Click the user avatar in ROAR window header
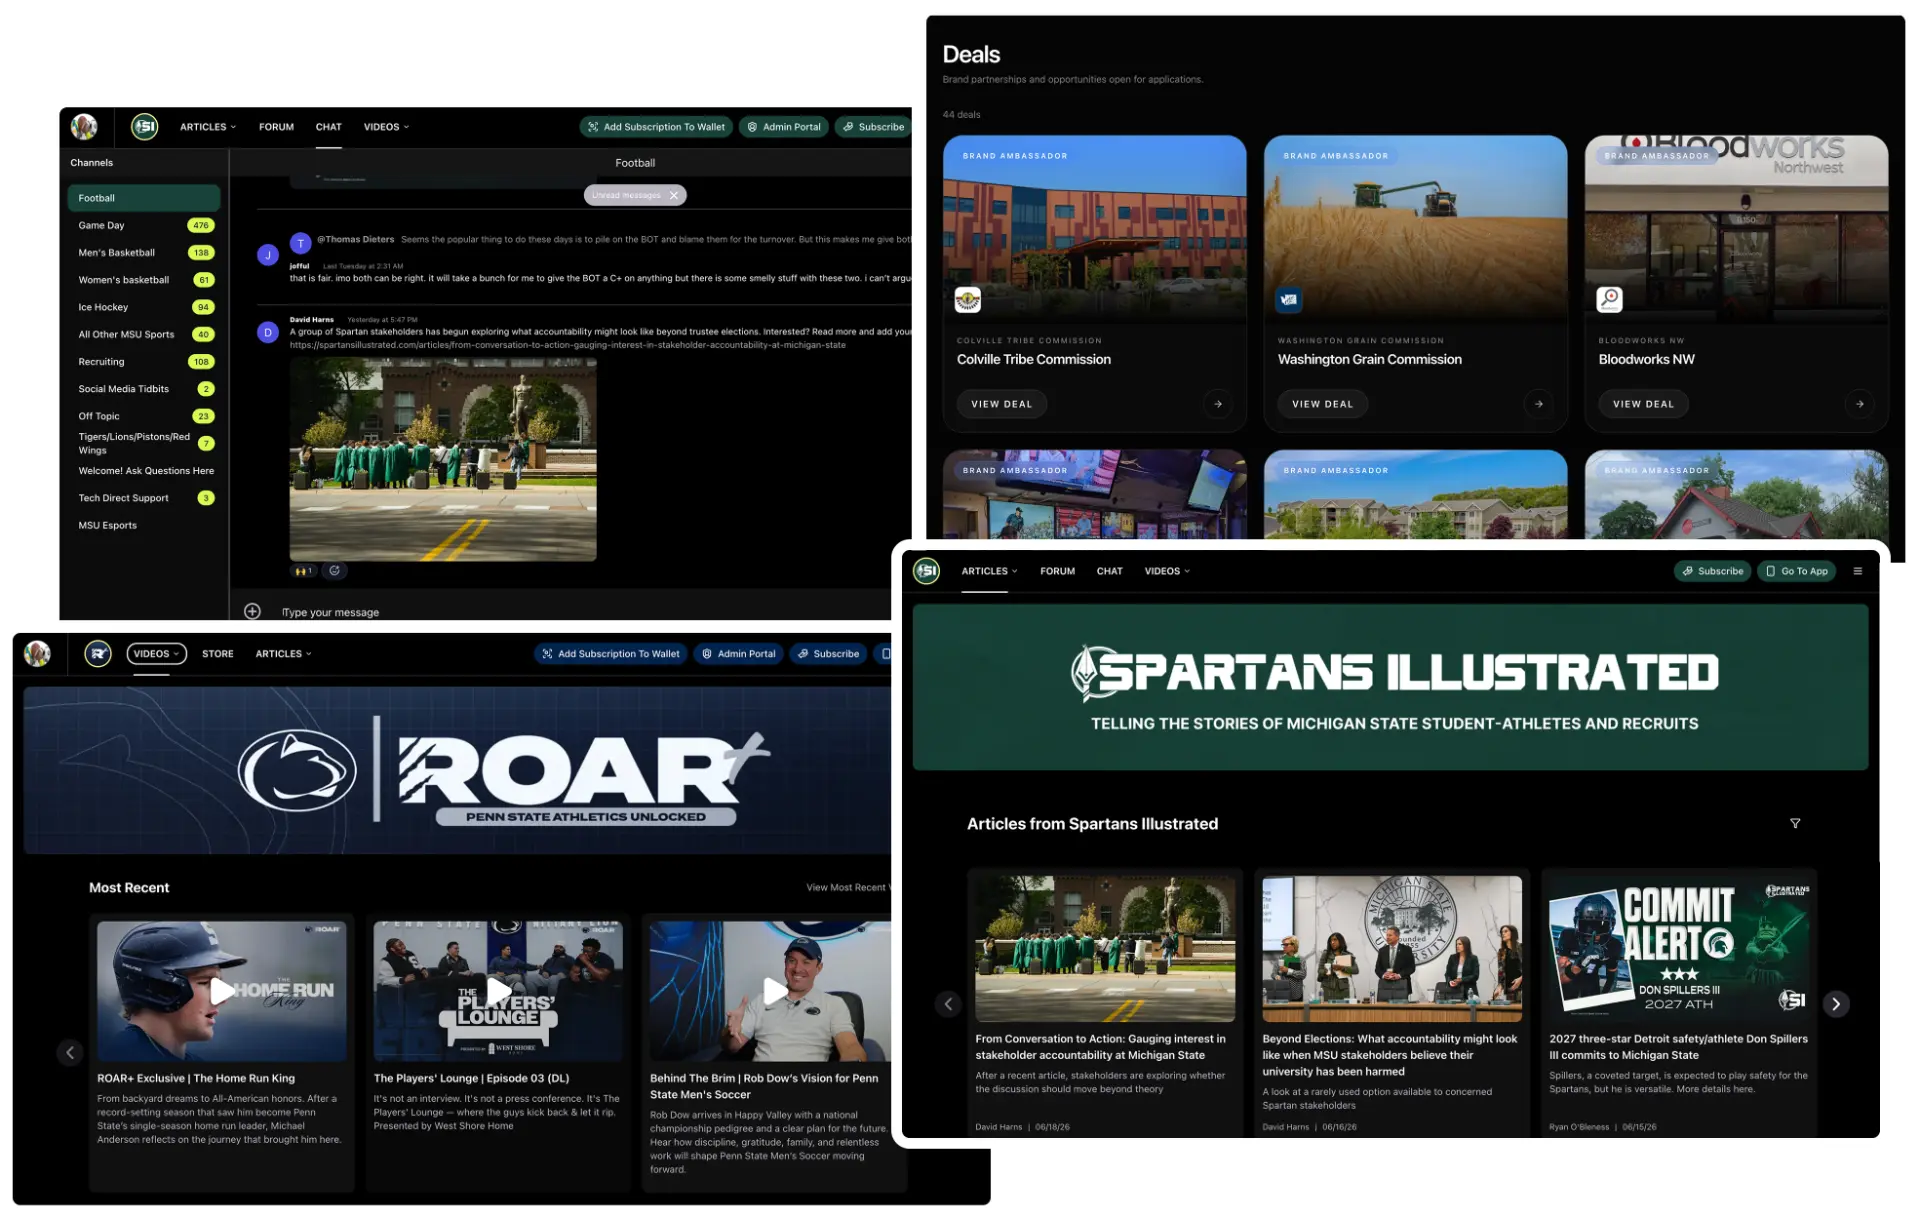 (38, 654)
